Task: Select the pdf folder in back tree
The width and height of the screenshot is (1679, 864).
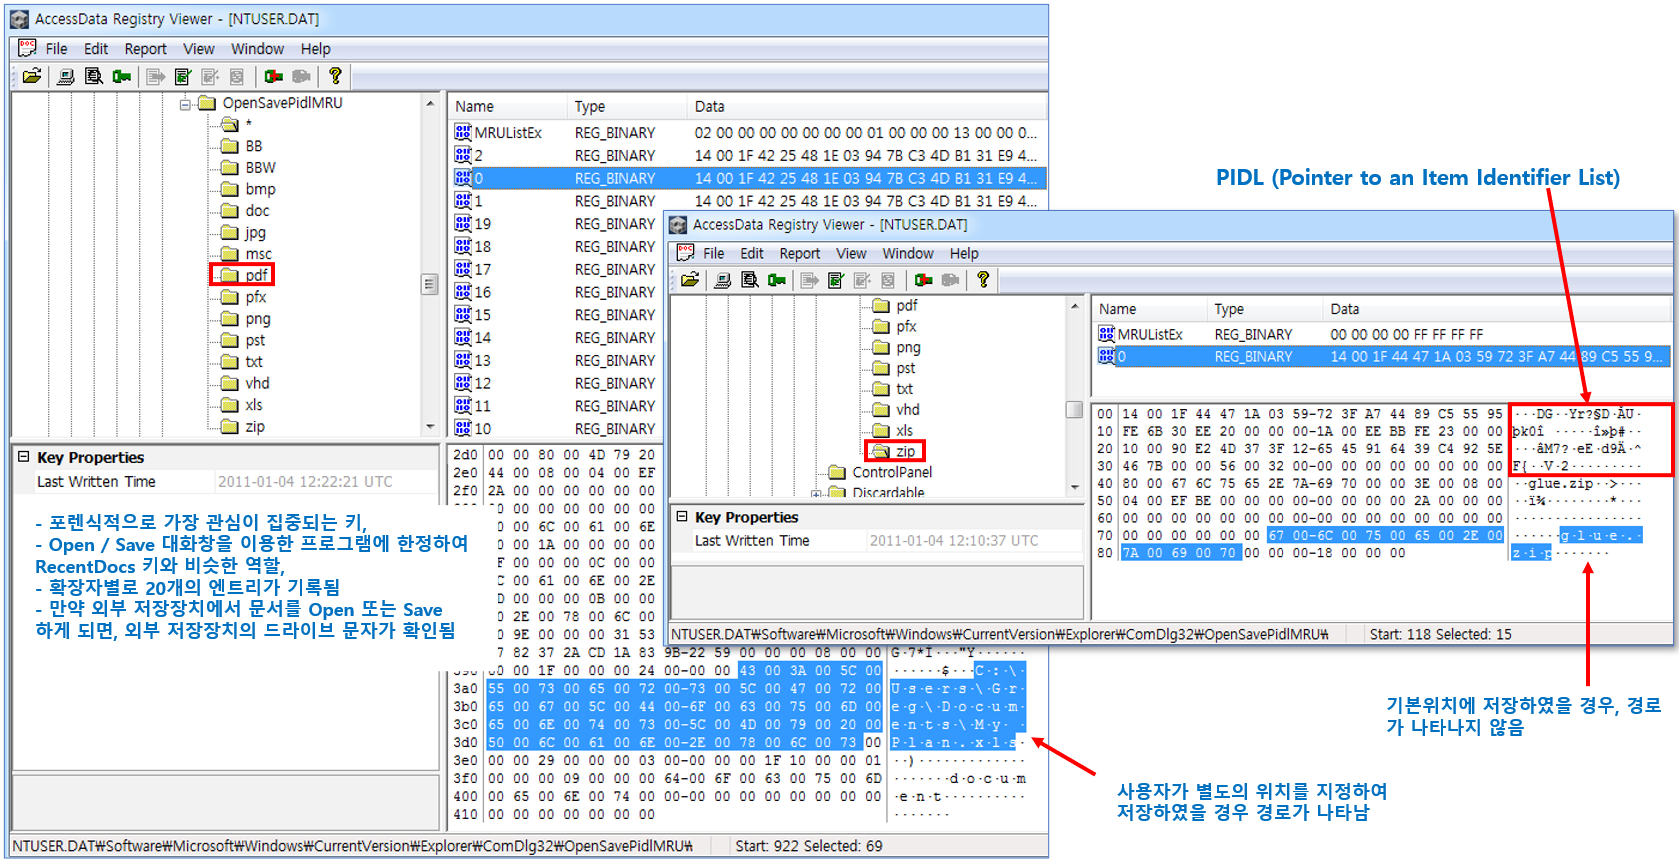Action: click(x=246, y=275)
